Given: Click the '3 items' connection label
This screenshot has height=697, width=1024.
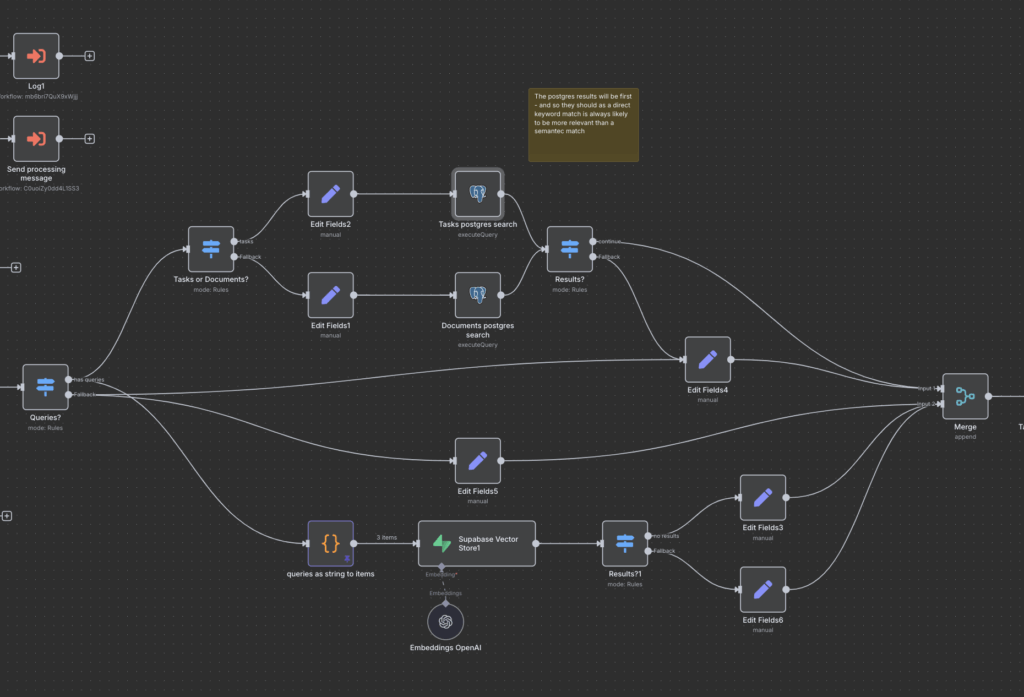Looking at the screenshot, I should 387,538.
